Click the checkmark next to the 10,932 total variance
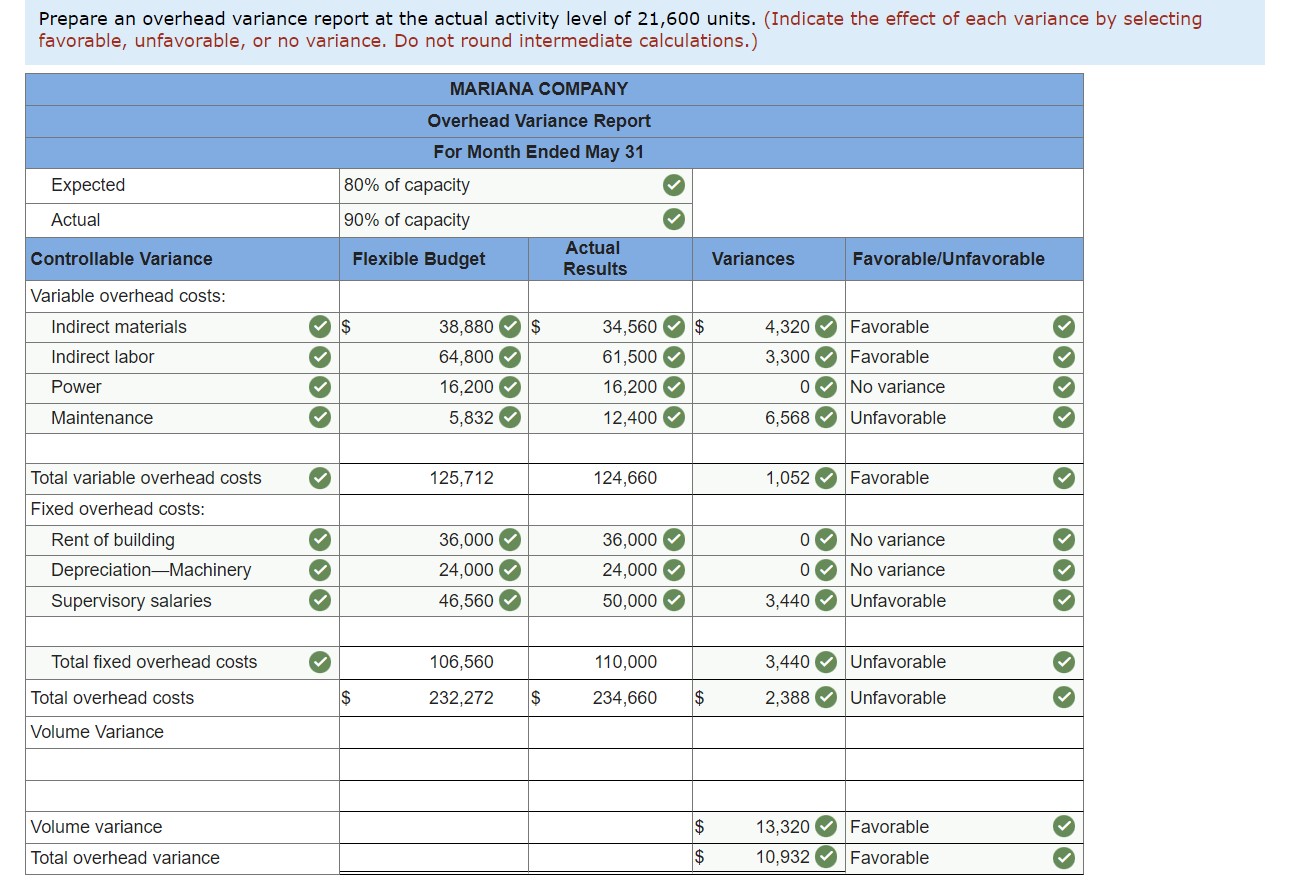 click(826, 858)
